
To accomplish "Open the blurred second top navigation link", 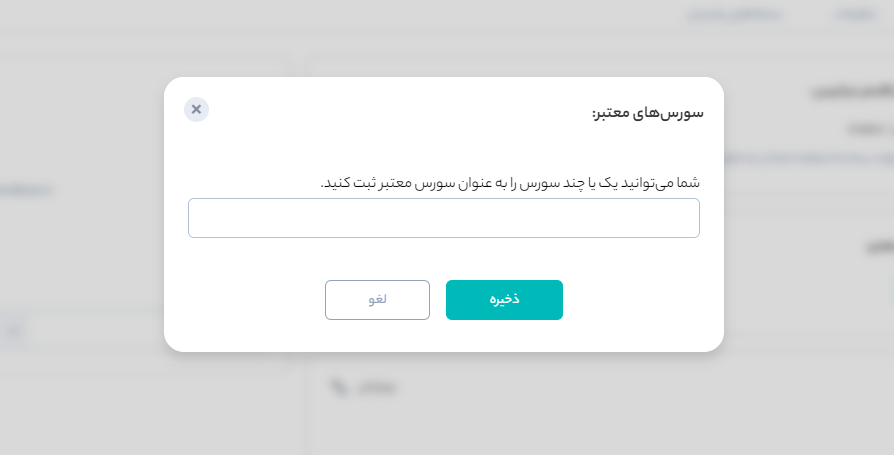I will pos(734,14).
